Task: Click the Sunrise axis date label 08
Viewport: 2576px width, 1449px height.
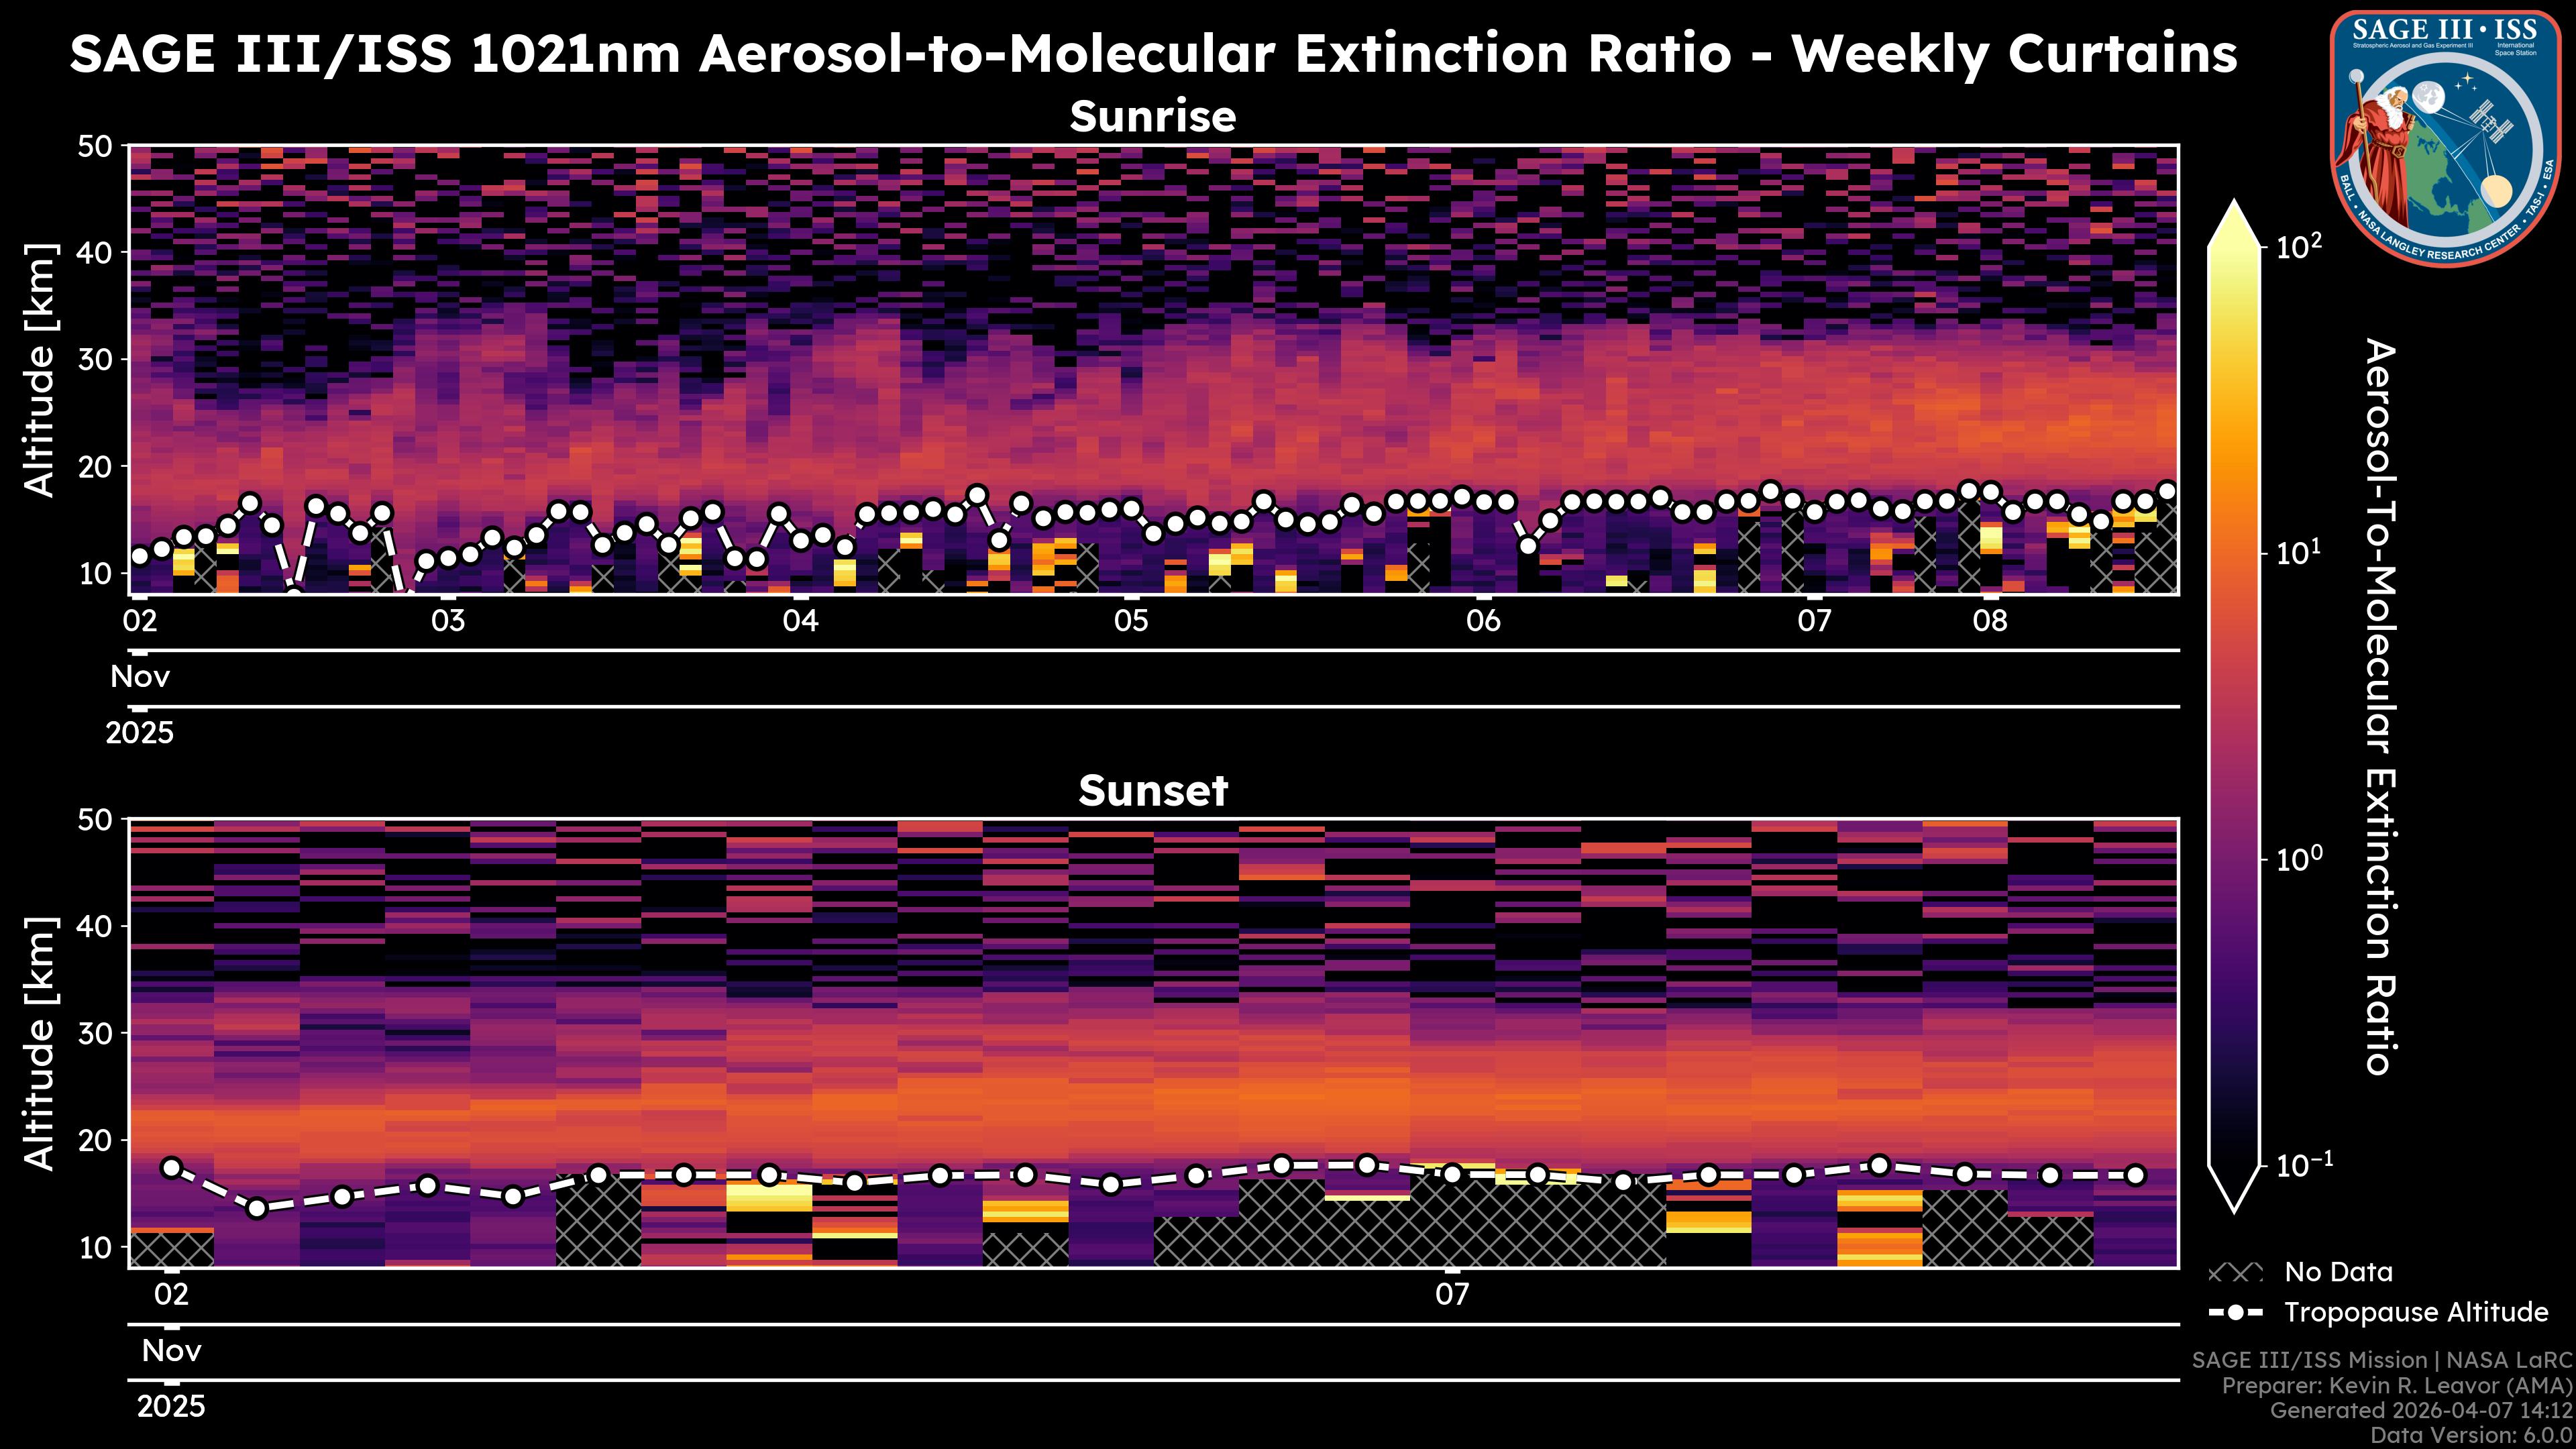Action: click(1990, 621)
